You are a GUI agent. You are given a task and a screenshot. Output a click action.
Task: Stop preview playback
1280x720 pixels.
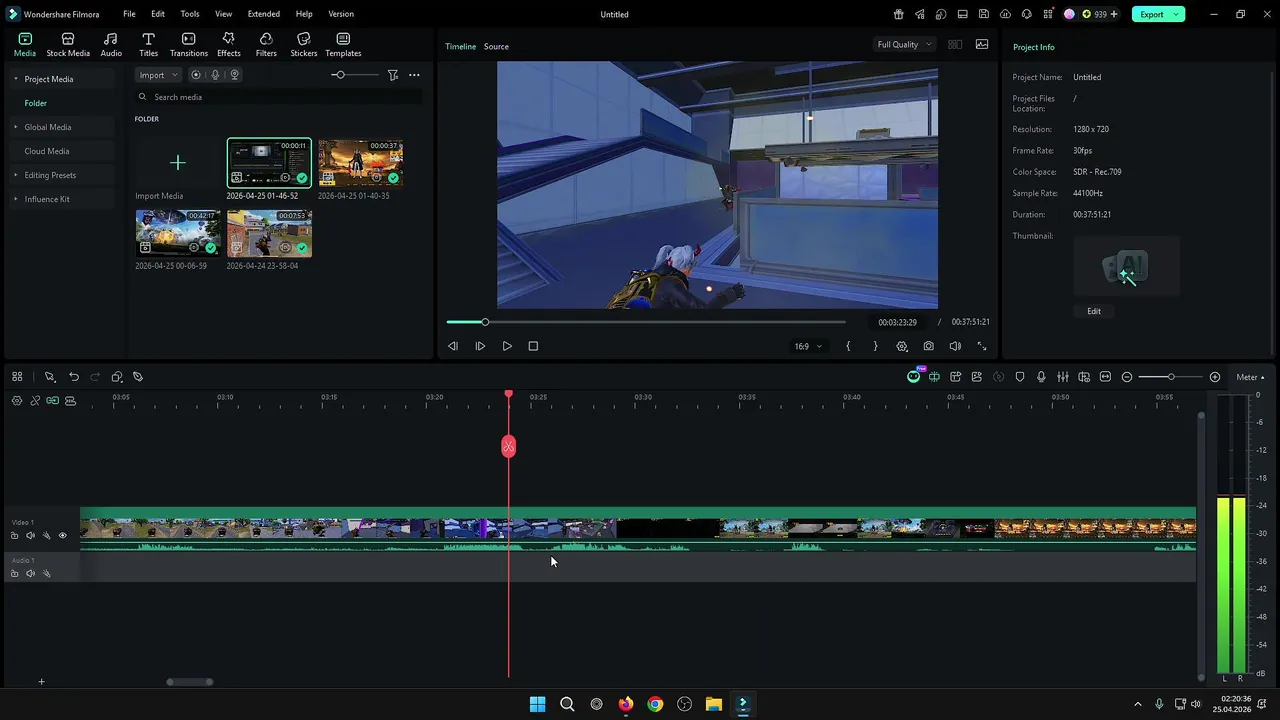(533, 346)
